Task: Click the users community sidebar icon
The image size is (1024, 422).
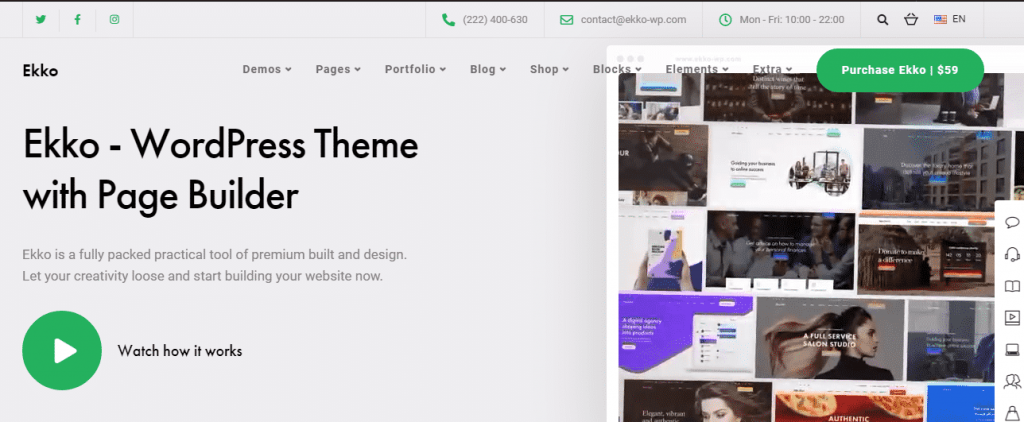Action: coord(1011,381)
